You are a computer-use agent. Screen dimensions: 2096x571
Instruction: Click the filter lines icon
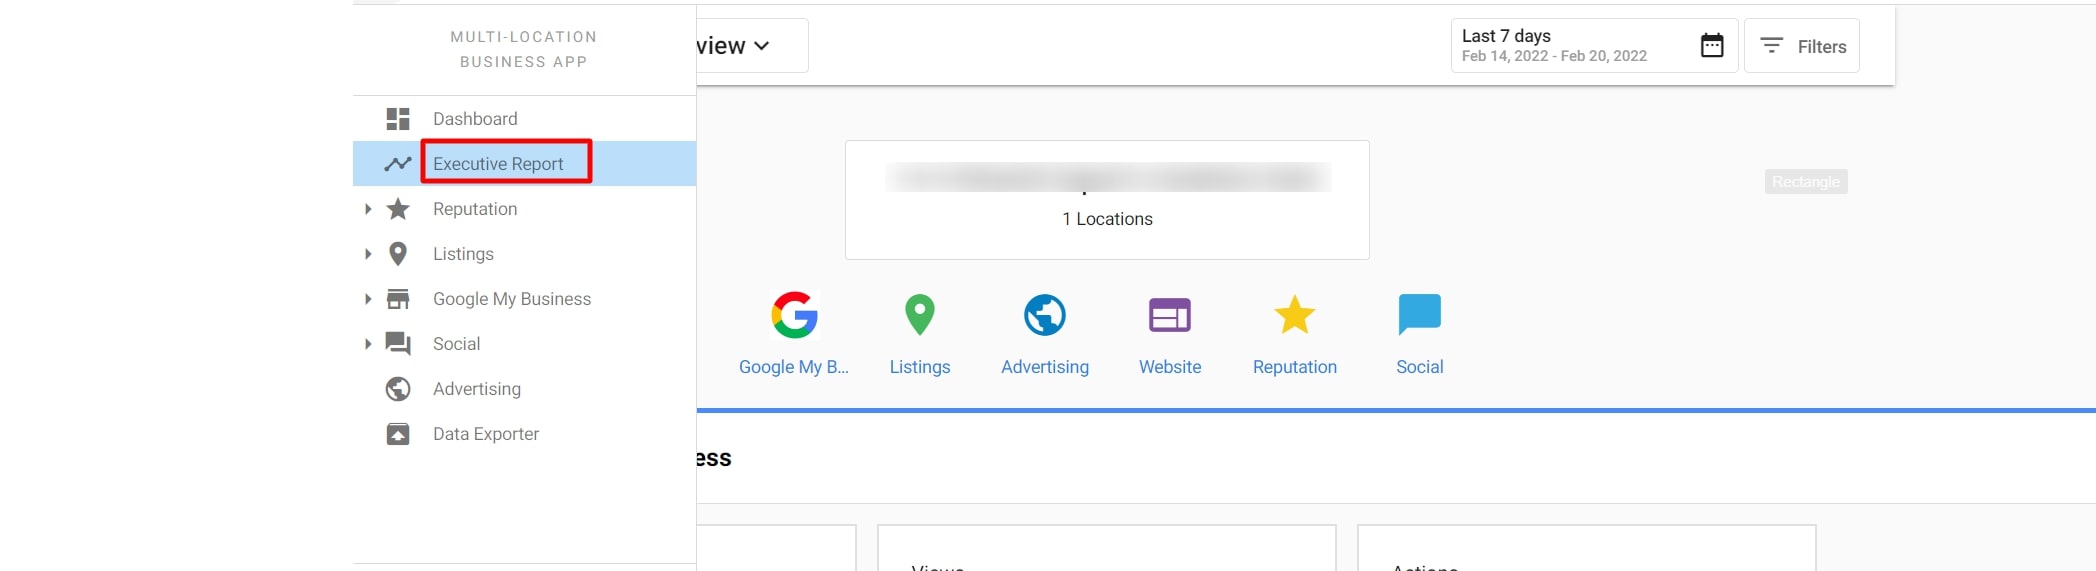point(1771,46)
